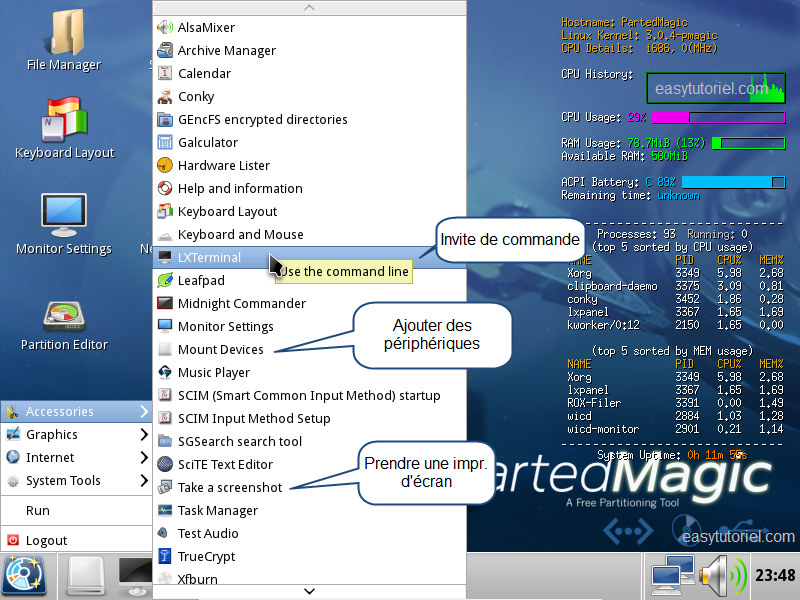
Task: Open SCIM Input Method Setup
Action: [309, 418]
